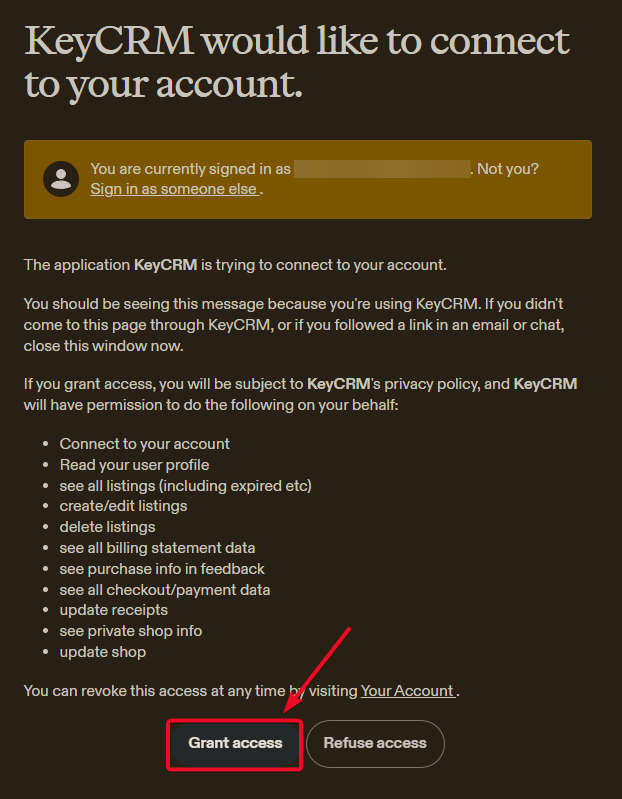Image resolution: width=622 pixels, height=799 pixels.
Task: Click "The application KeyCRM is trying to connect" sentence
Action: point(235,265)
